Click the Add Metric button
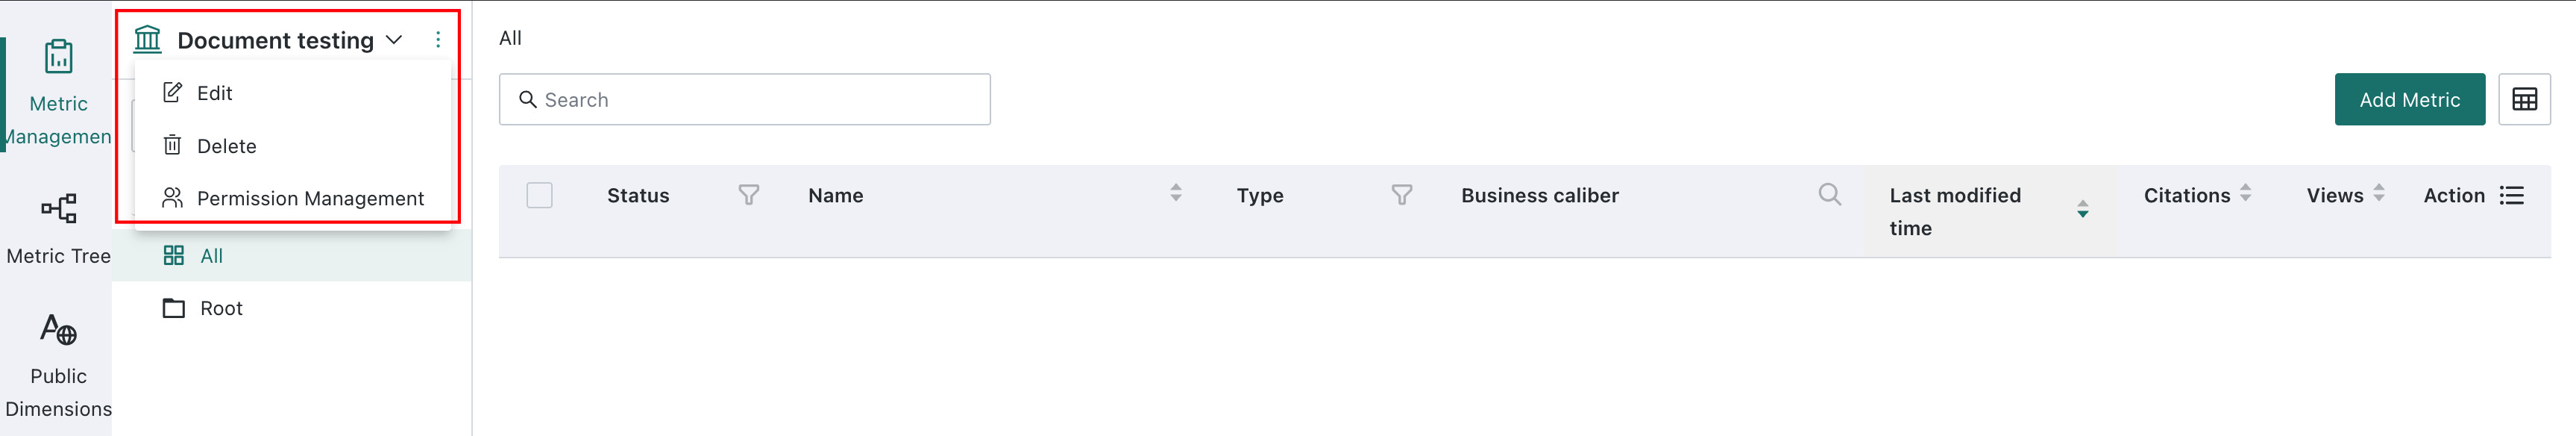2576x436 pixels. pyautogui.click(x=2409, y=99)
